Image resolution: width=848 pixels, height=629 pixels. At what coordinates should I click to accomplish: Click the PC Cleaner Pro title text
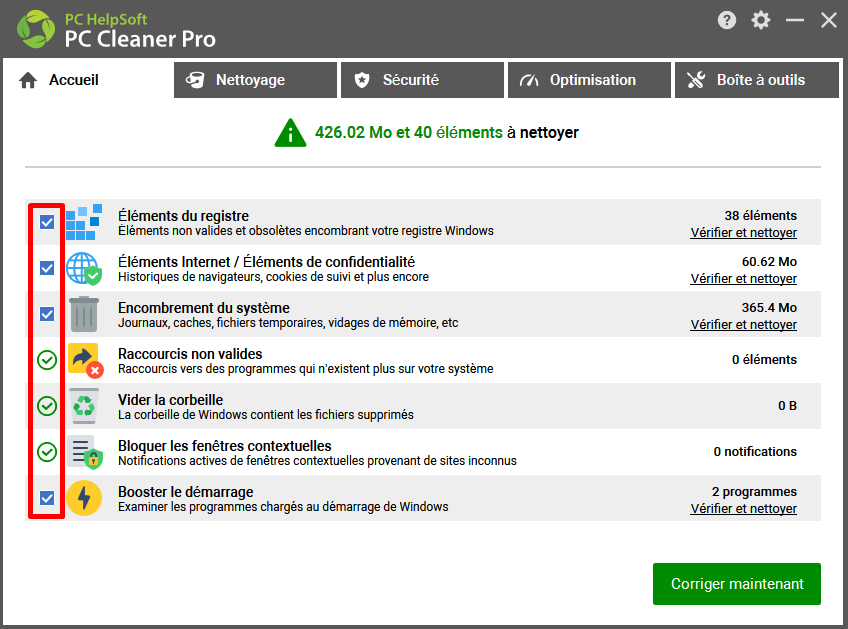point(140,39)
